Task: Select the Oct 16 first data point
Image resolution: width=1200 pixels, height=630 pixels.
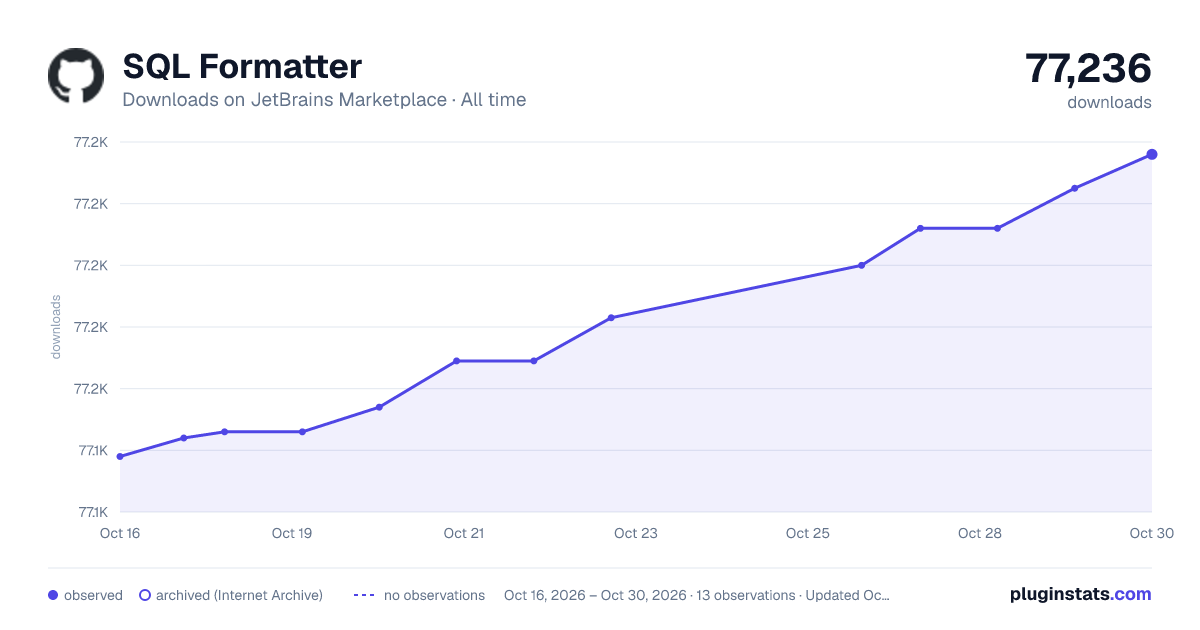Action: tap(120, 457)
